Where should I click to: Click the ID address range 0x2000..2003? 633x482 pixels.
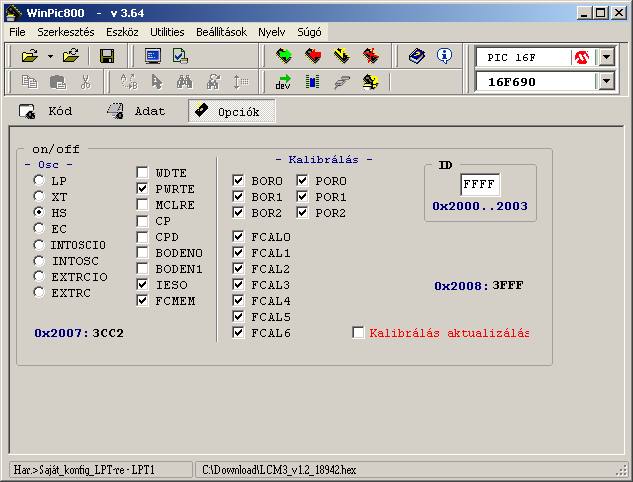[480, 206]
